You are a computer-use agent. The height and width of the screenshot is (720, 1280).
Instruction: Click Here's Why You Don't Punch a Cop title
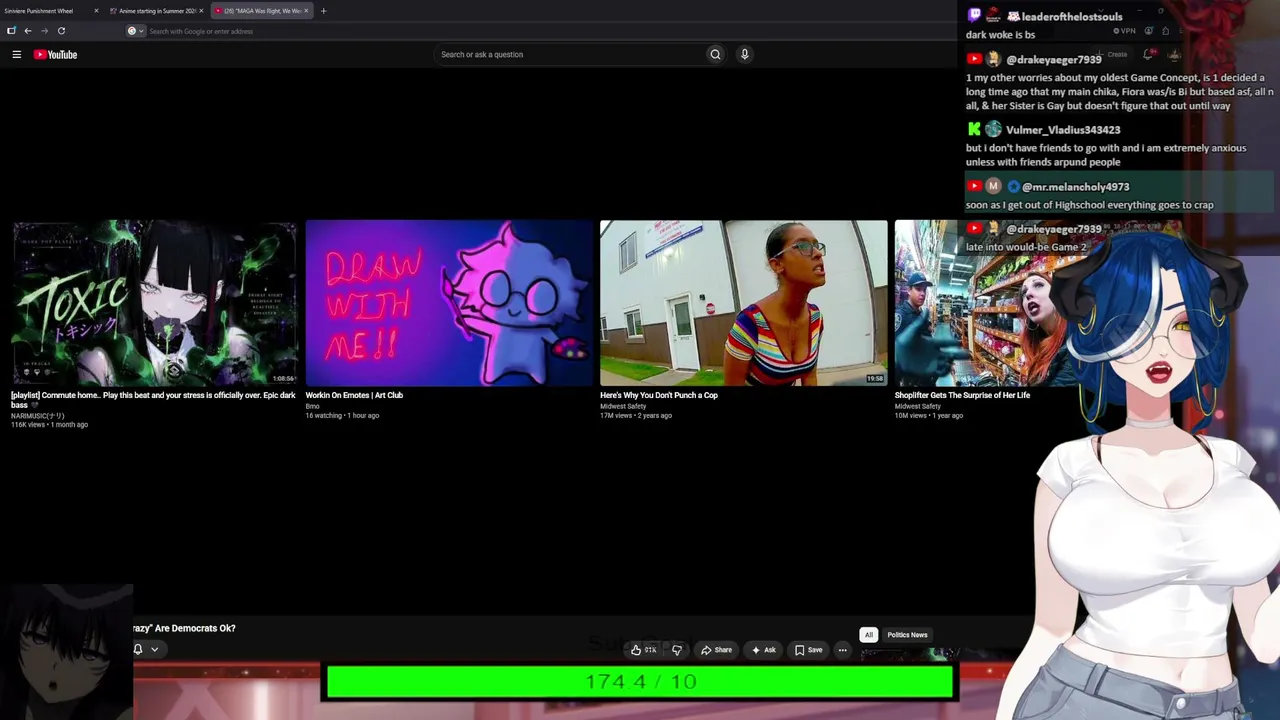pos(659,395)
